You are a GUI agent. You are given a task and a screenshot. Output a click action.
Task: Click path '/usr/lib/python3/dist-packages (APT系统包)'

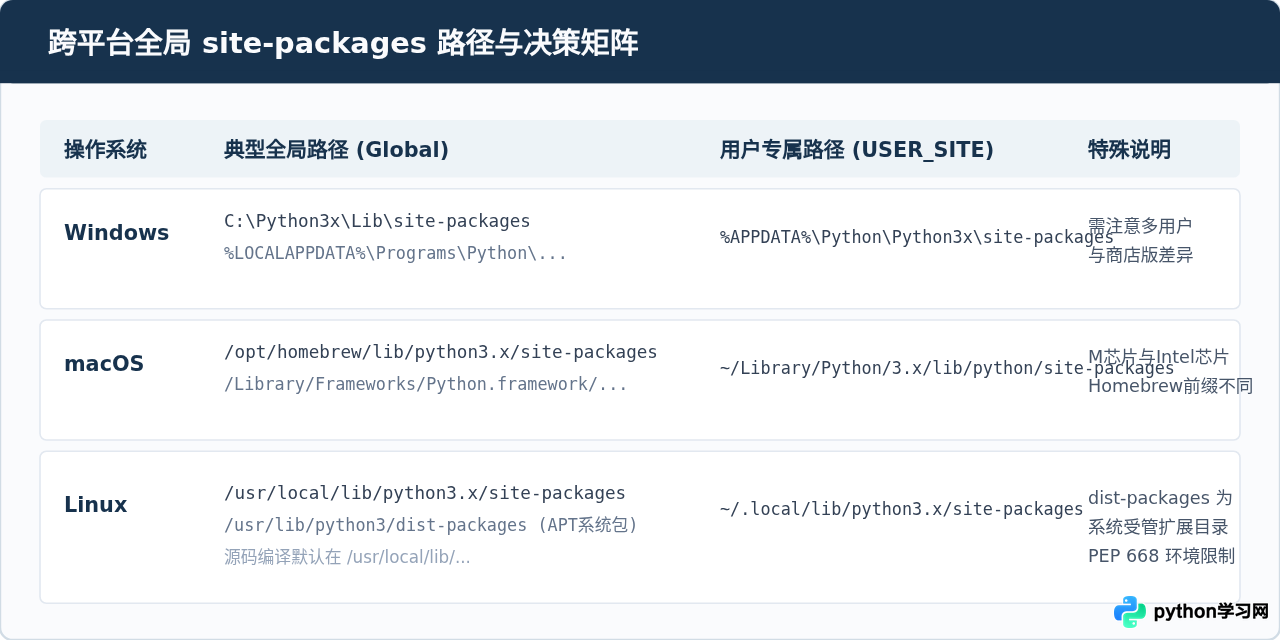click(431, 525)
